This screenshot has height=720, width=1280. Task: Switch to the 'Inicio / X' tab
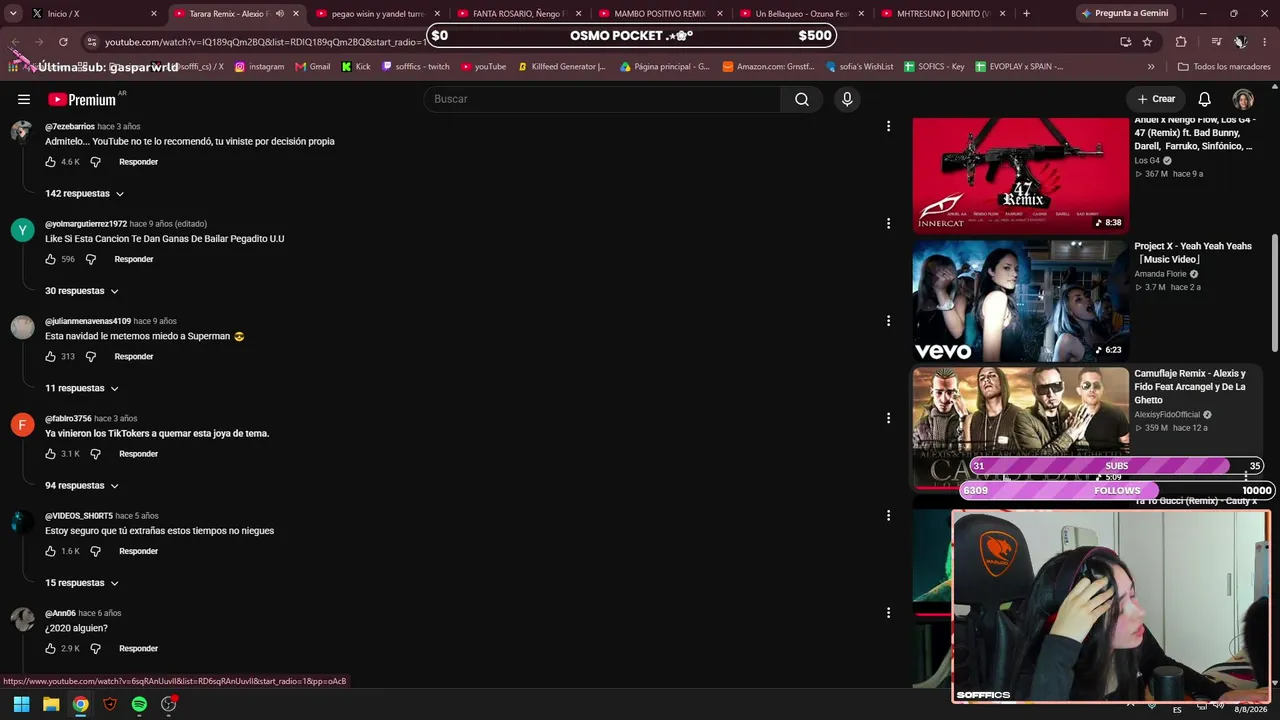tap(95, 14)
